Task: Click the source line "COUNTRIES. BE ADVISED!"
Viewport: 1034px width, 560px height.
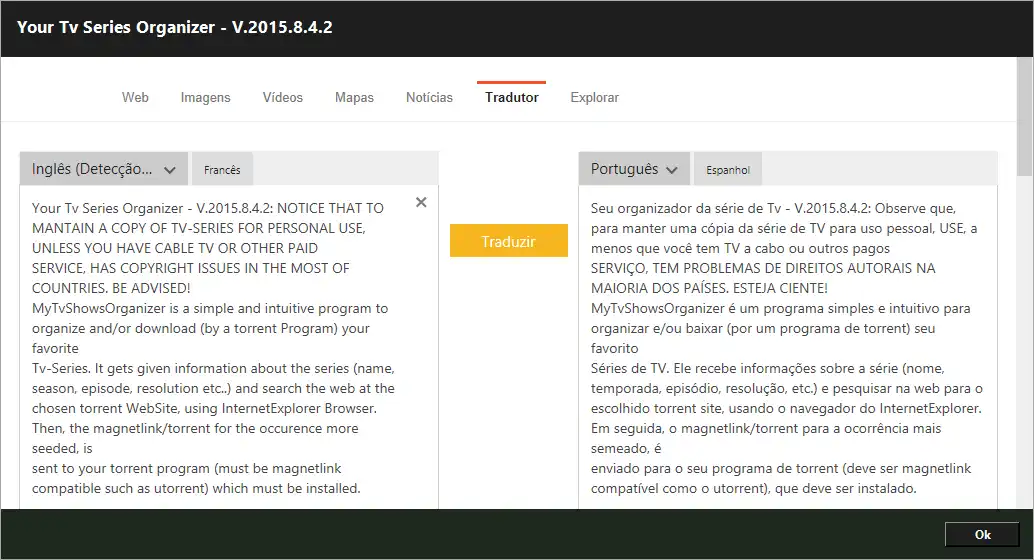Action: pos(111,288)
